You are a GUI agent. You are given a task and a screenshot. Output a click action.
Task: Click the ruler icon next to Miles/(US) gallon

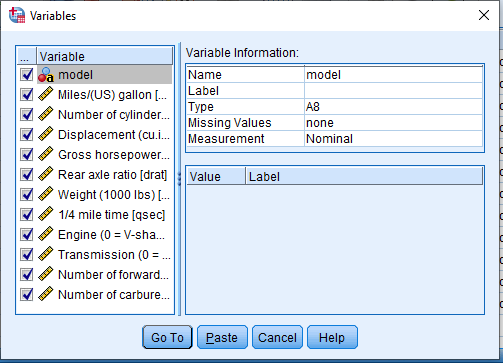point(46,94)
